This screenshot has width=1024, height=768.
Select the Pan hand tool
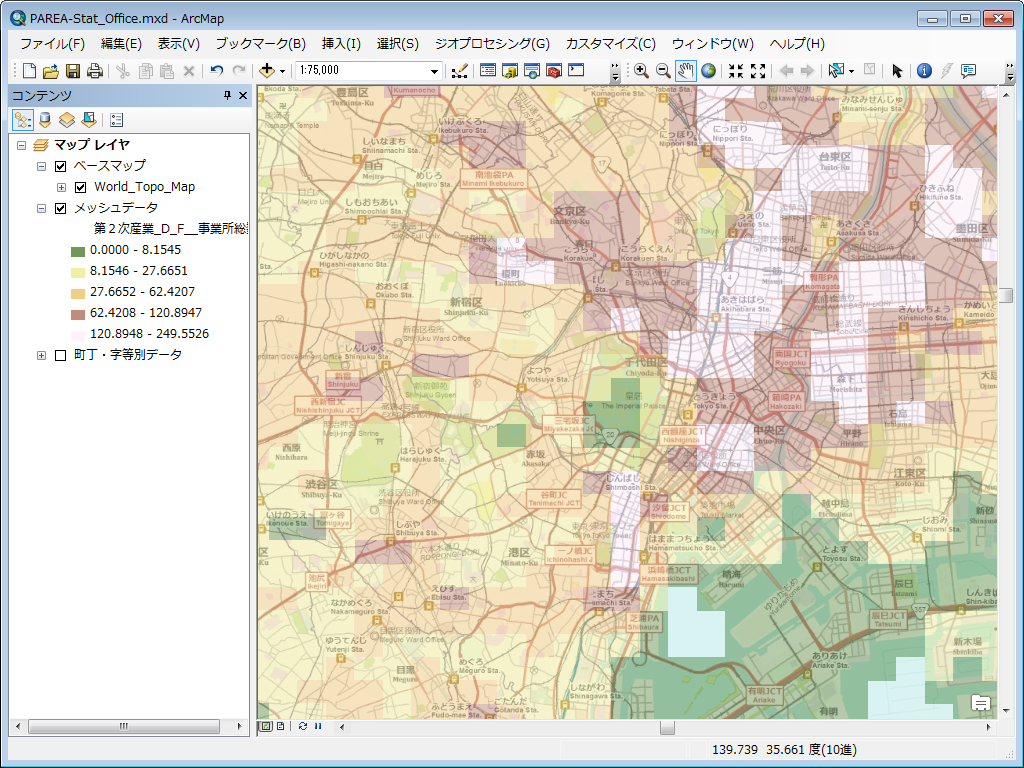[x=685, y=71]
